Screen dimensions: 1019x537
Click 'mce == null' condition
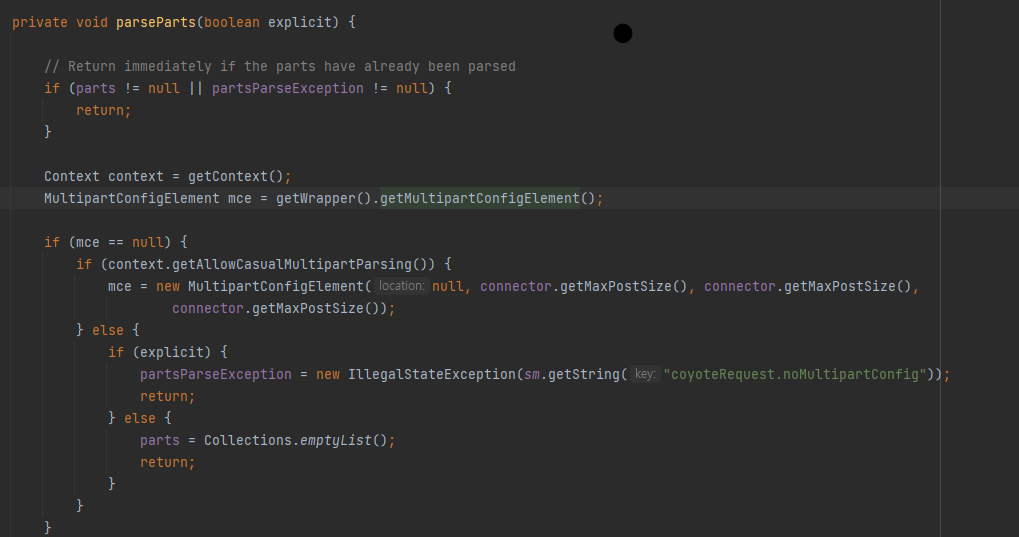click(120, 242)
